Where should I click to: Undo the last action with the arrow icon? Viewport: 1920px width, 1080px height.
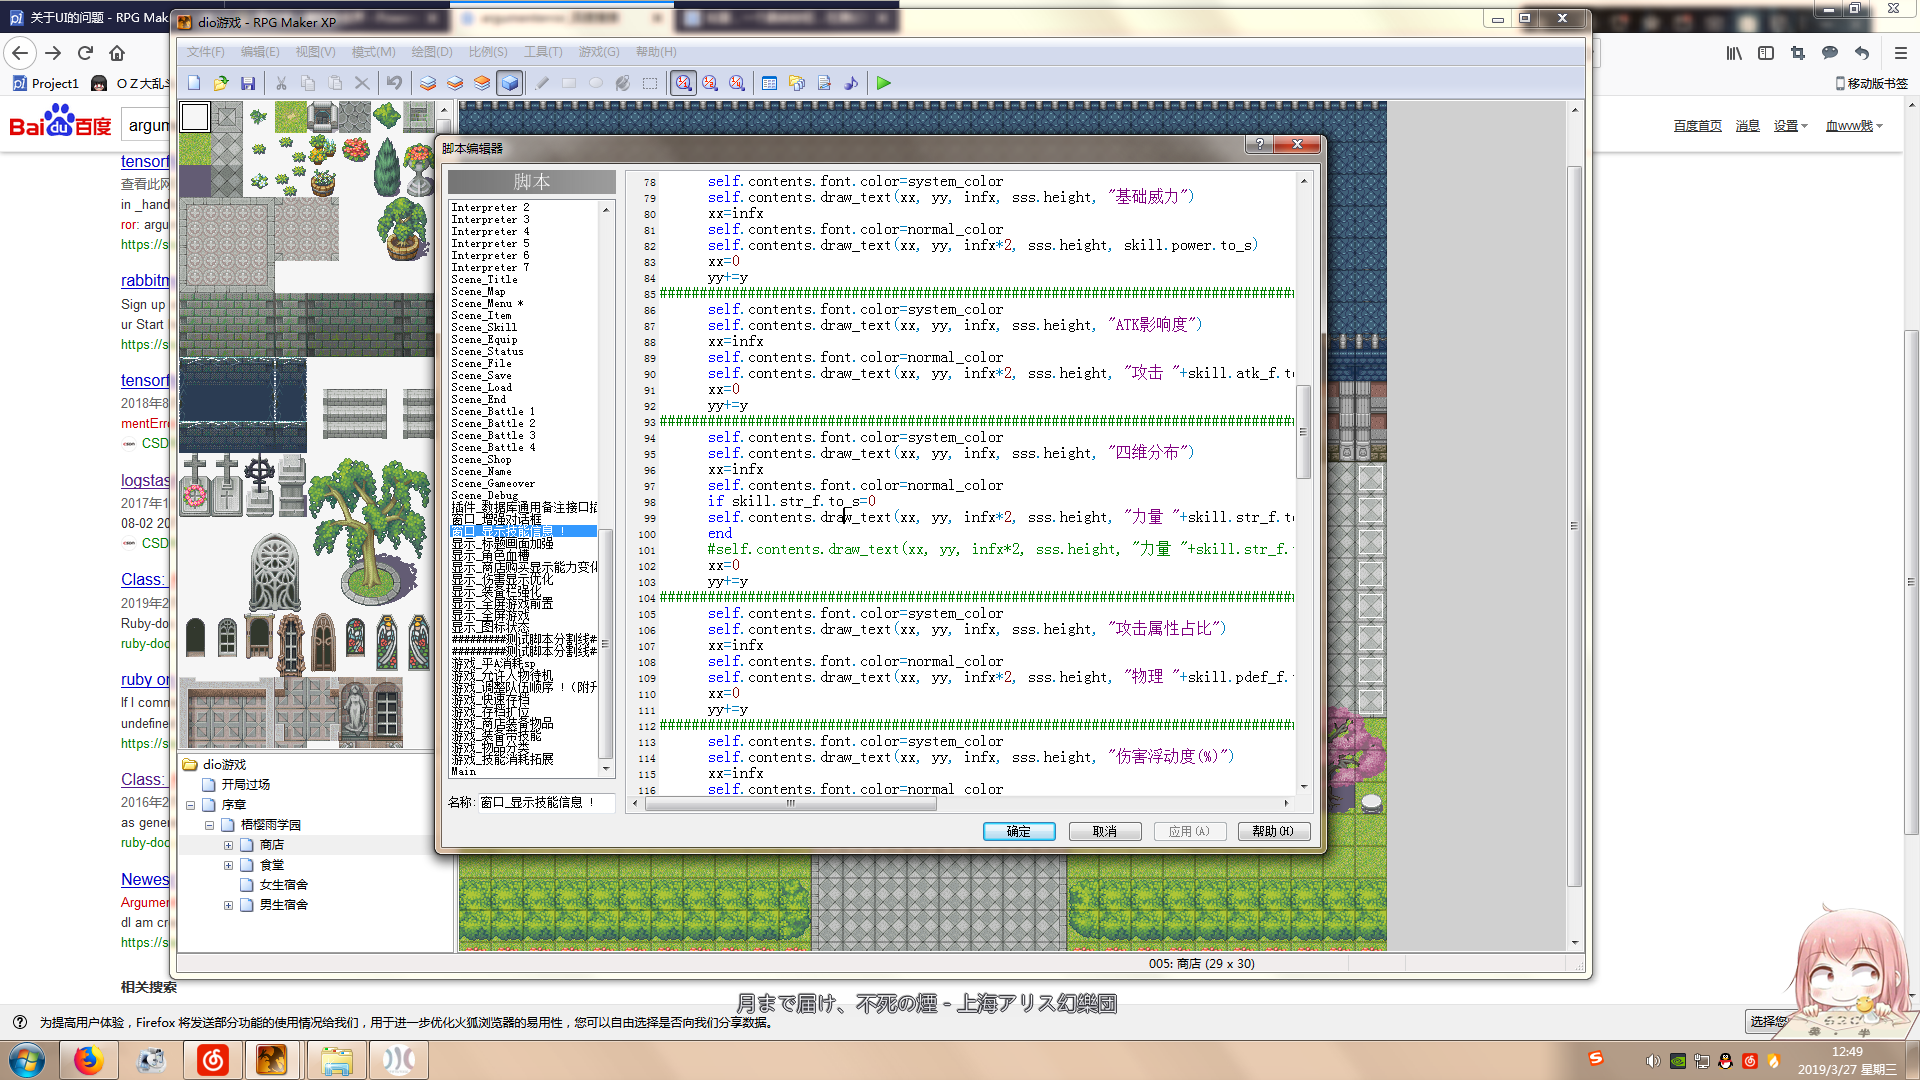pyautogui.click(x=395, y=83)
